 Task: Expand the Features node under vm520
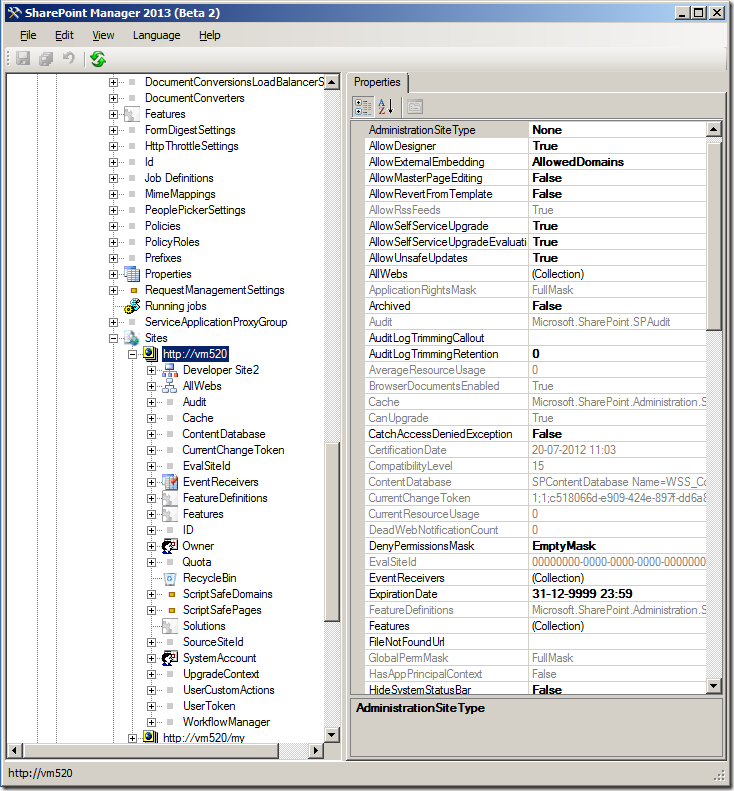pyautogui.click(x=151, y=514)
